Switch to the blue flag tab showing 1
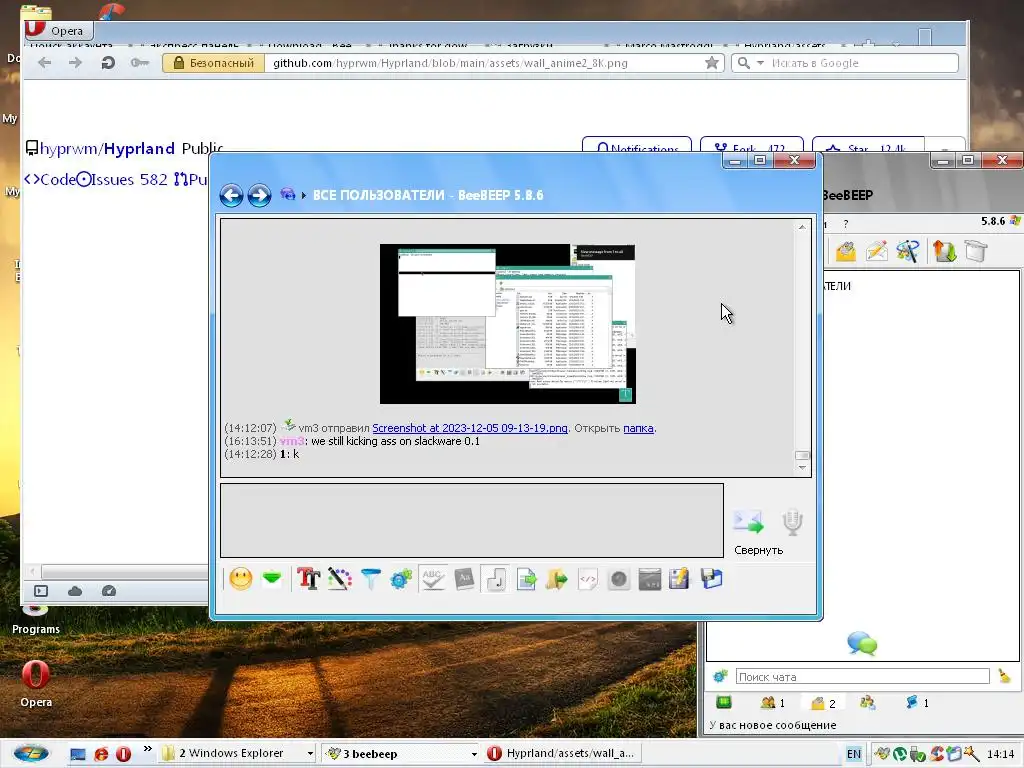The width and height of the screenshot is (1024, 768). tap(918, 703)
